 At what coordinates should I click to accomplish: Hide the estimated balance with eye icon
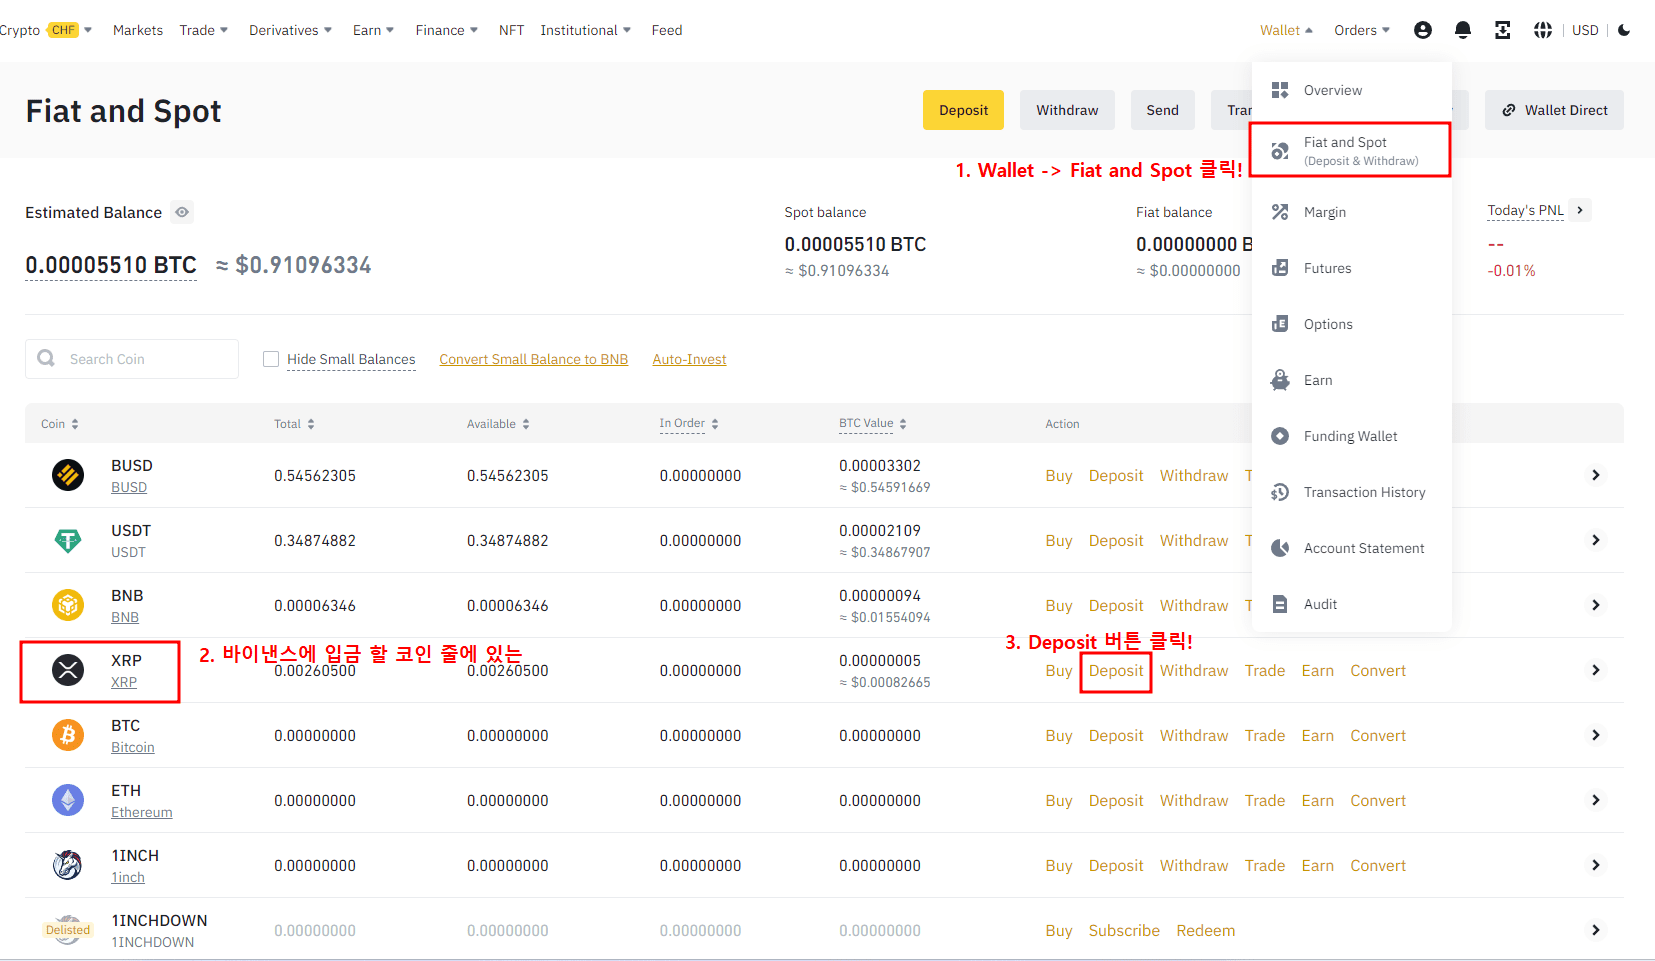tap(182, 212)
